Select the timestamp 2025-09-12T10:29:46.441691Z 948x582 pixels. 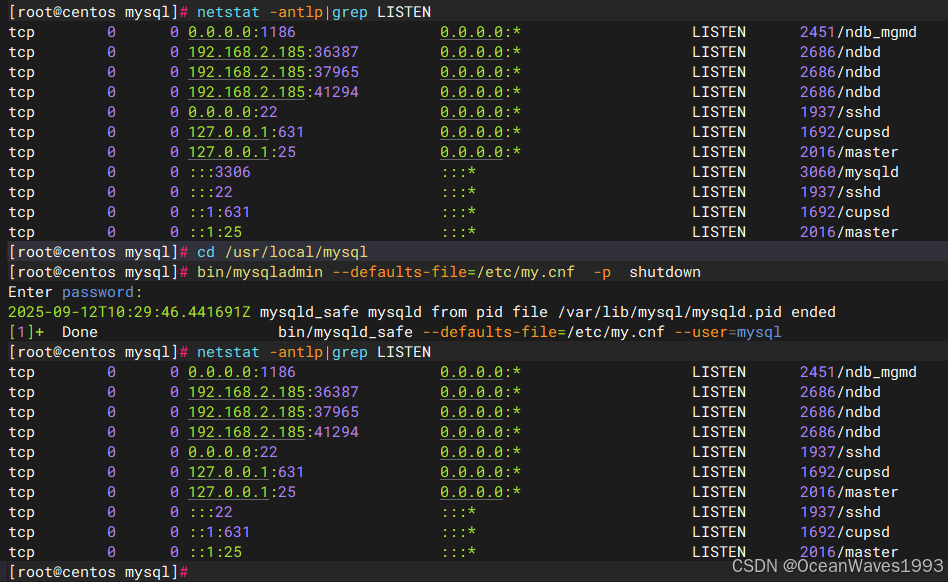129,312
